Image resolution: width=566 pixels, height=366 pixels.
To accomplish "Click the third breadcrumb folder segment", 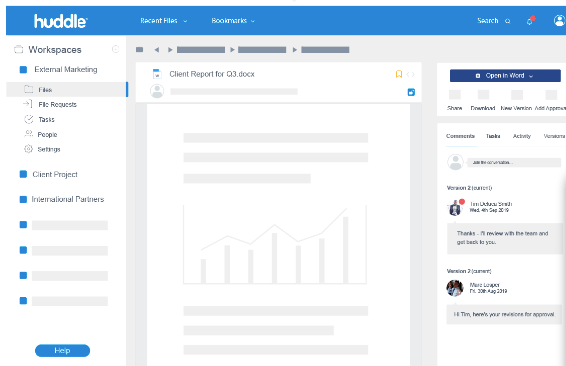I will [325, 50].
